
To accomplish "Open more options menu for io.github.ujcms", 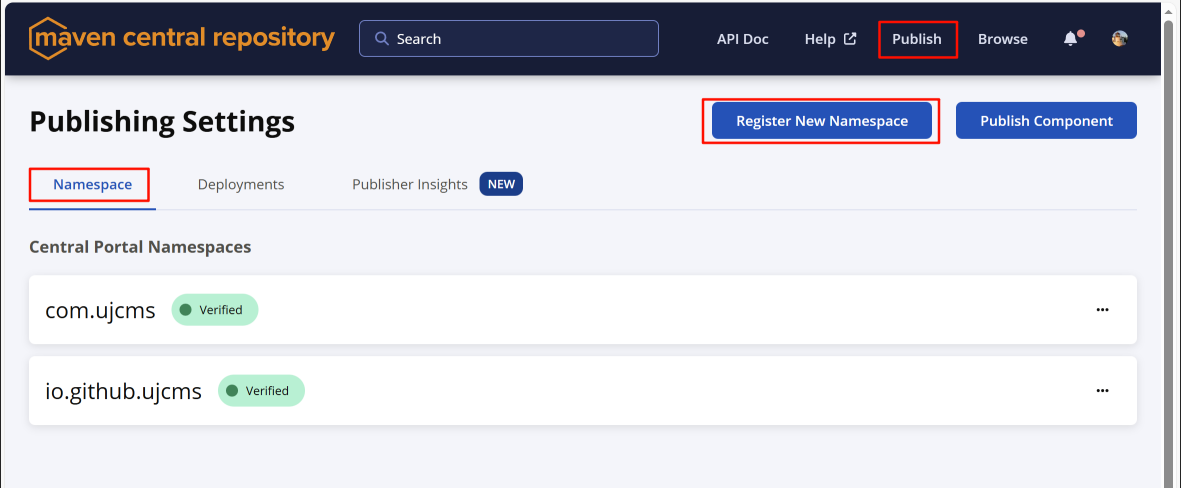I will 1102,391.
